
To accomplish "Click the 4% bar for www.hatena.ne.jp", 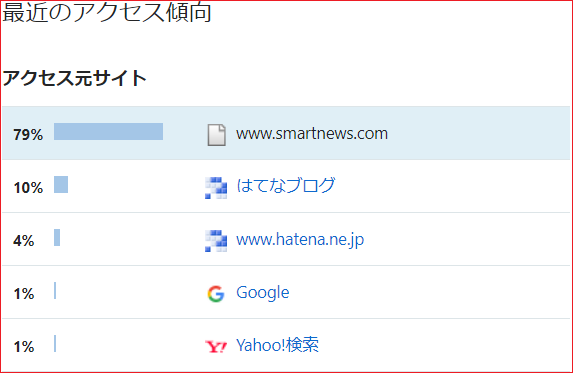I will pos(57,237).
